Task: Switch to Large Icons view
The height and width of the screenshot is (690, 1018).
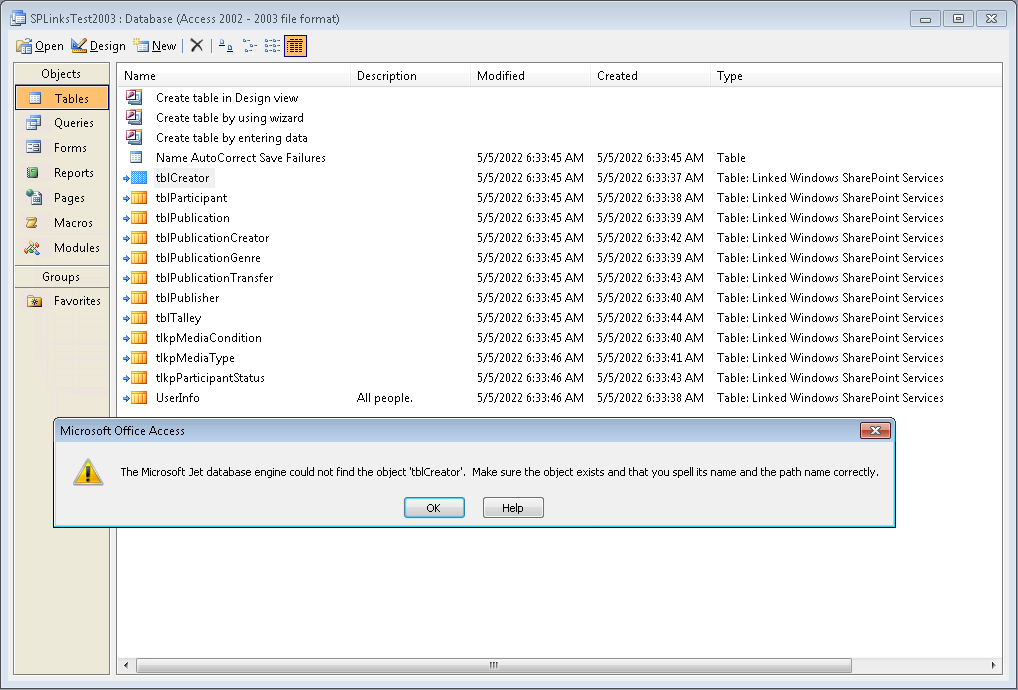Action: coord(226,45)
